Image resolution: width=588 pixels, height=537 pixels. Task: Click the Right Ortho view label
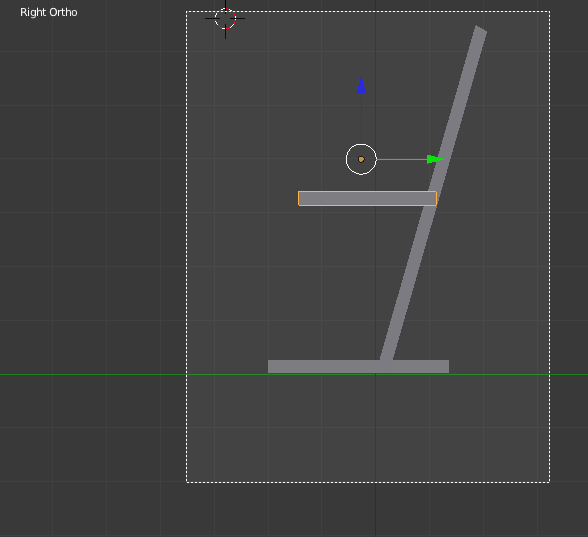[49, 12]
